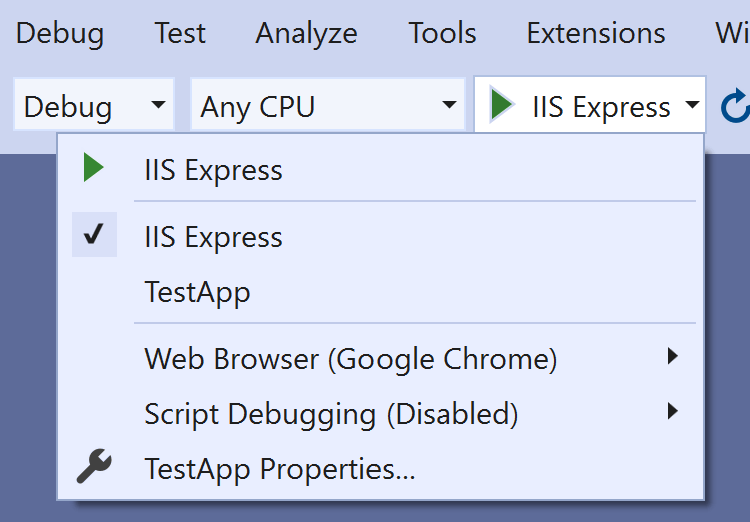Start IIS Express from the top menu entry with the play icon
The width and height of the screenshot is (750, 522).
pos(381,168)
